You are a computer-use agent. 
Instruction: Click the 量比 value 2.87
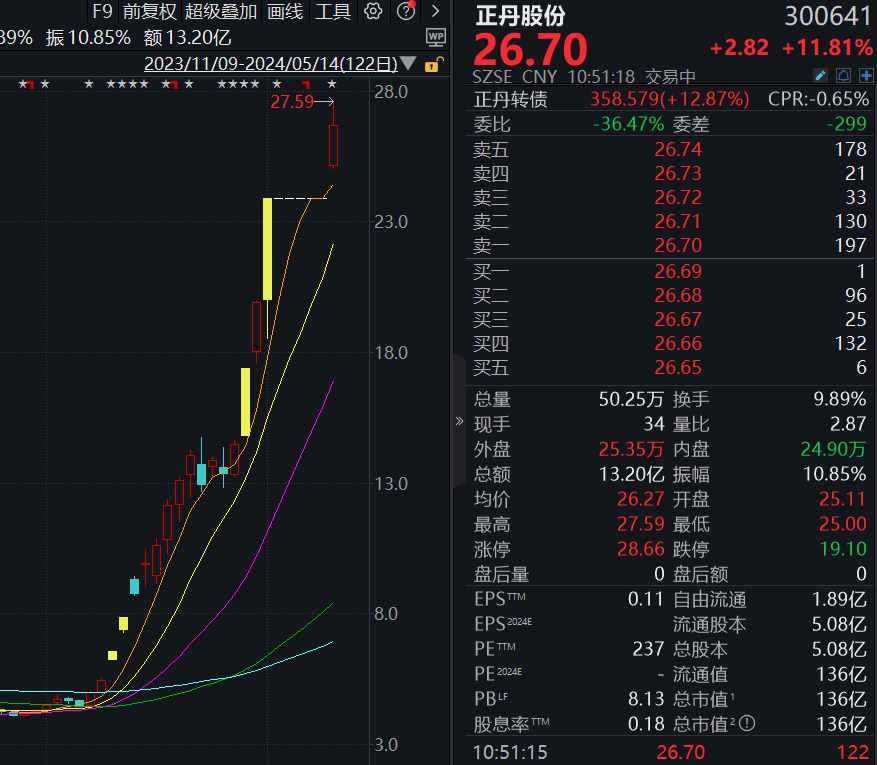(x=848, y=424)
